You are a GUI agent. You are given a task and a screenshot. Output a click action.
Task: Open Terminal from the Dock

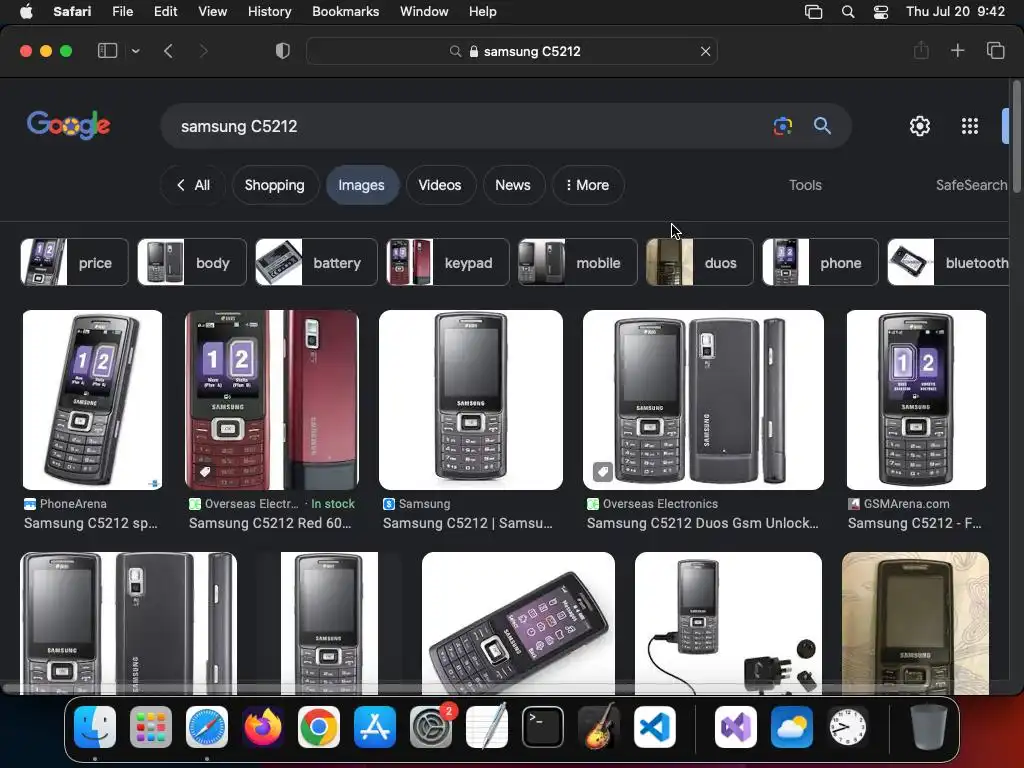(543, 727)
